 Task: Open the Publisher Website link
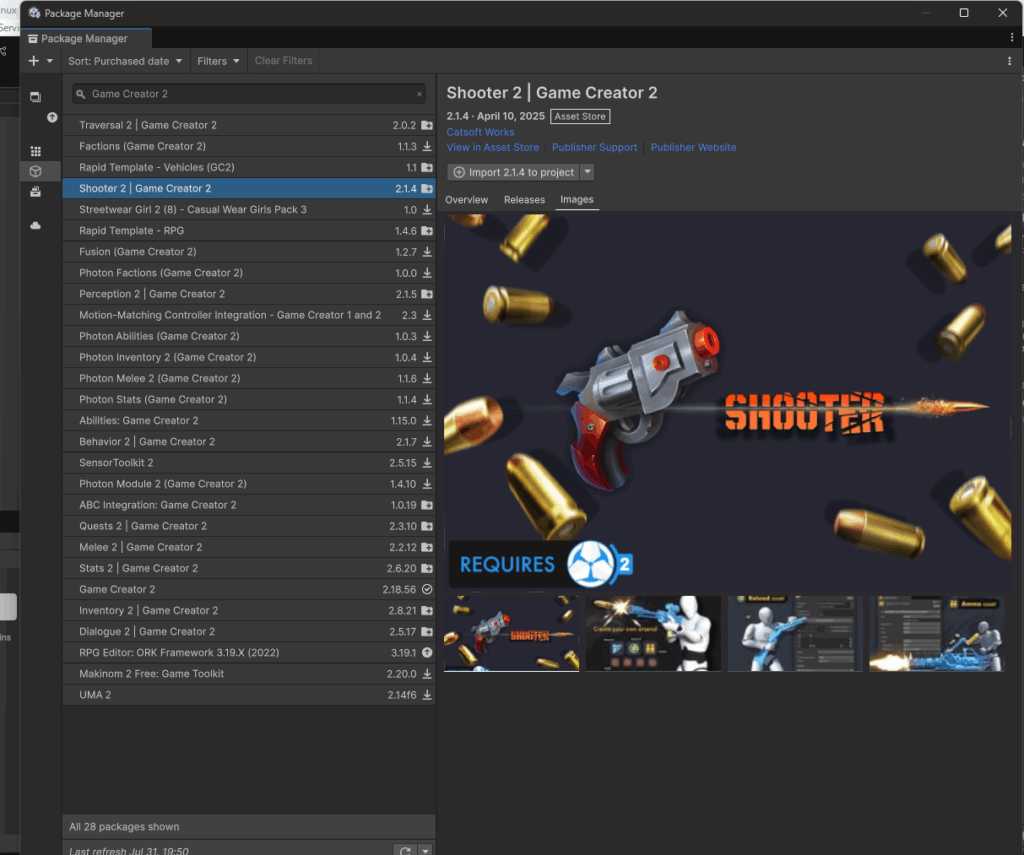point(693,148)
